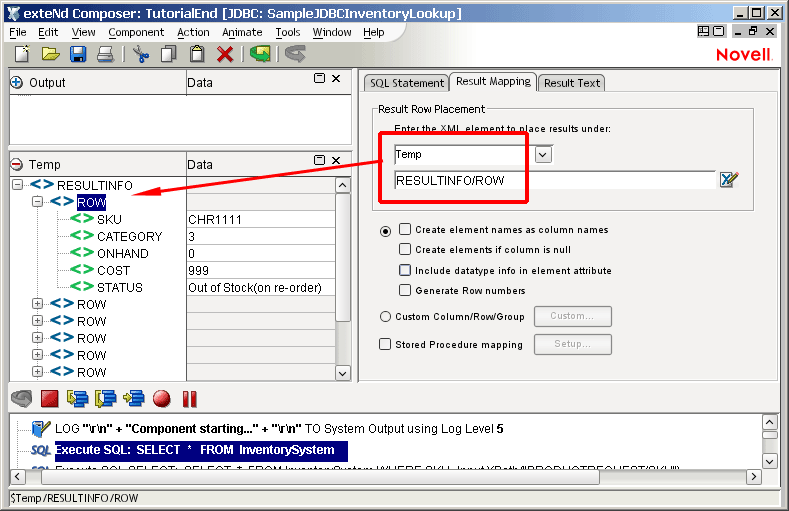This screenshot has height=511, width=789.
Task: Maximize the Output pane
Action: (x=320, y=78)
